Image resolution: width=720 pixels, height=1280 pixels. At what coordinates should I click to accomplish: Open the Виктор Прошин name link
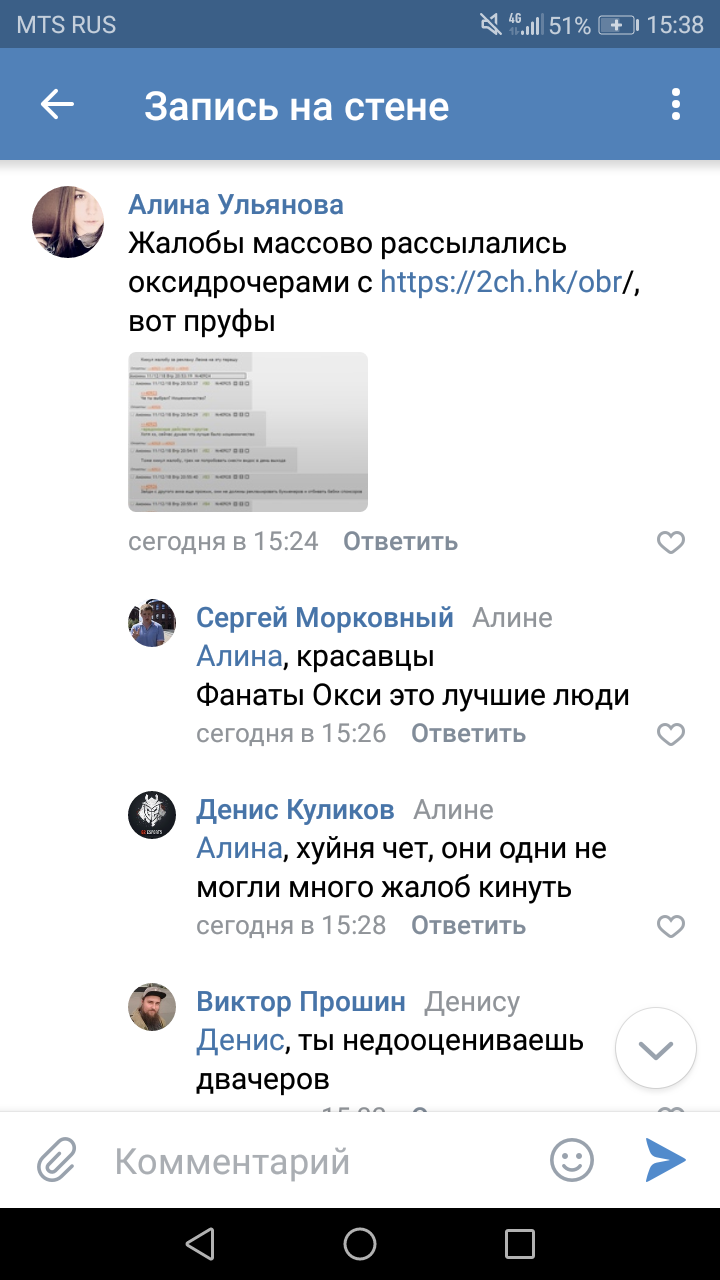click(x=301, y=1001)
